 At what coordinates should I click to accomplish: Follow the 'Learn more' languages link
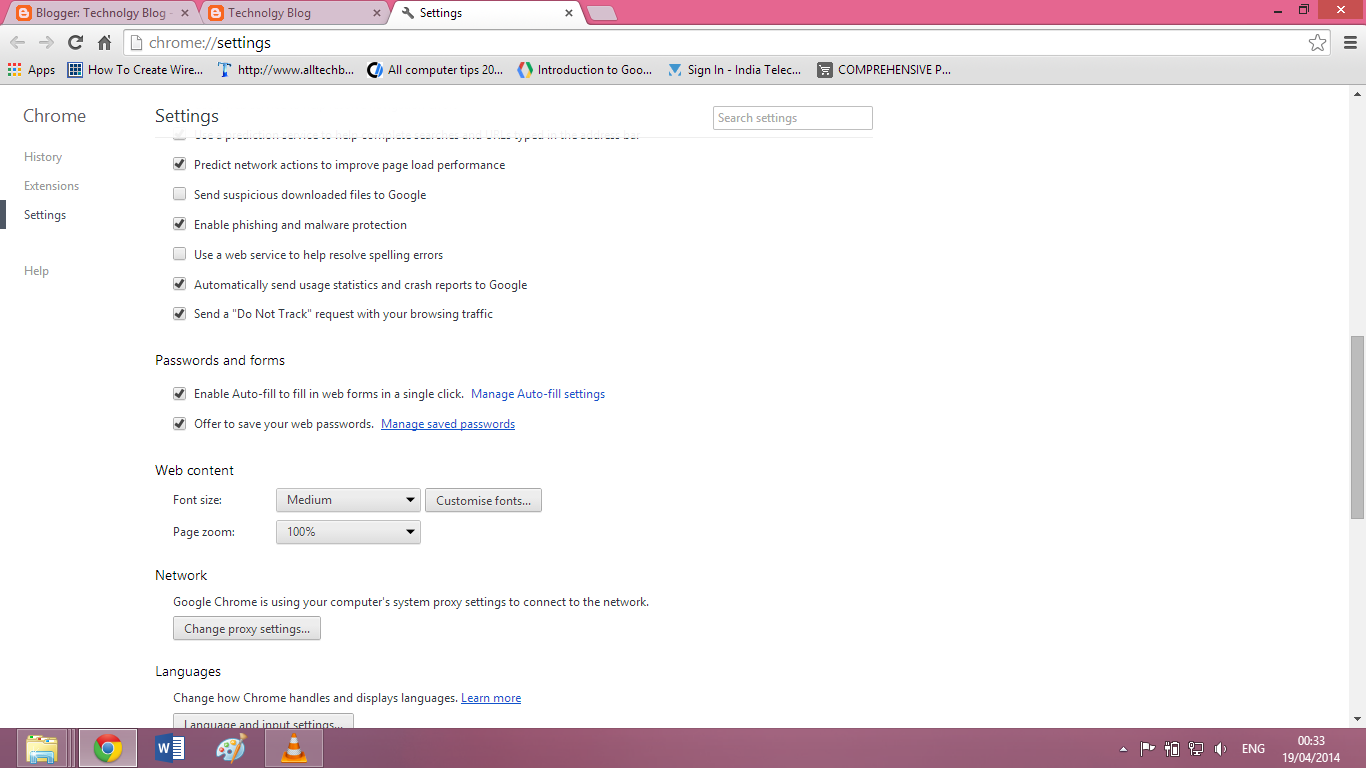pos(491,698)
